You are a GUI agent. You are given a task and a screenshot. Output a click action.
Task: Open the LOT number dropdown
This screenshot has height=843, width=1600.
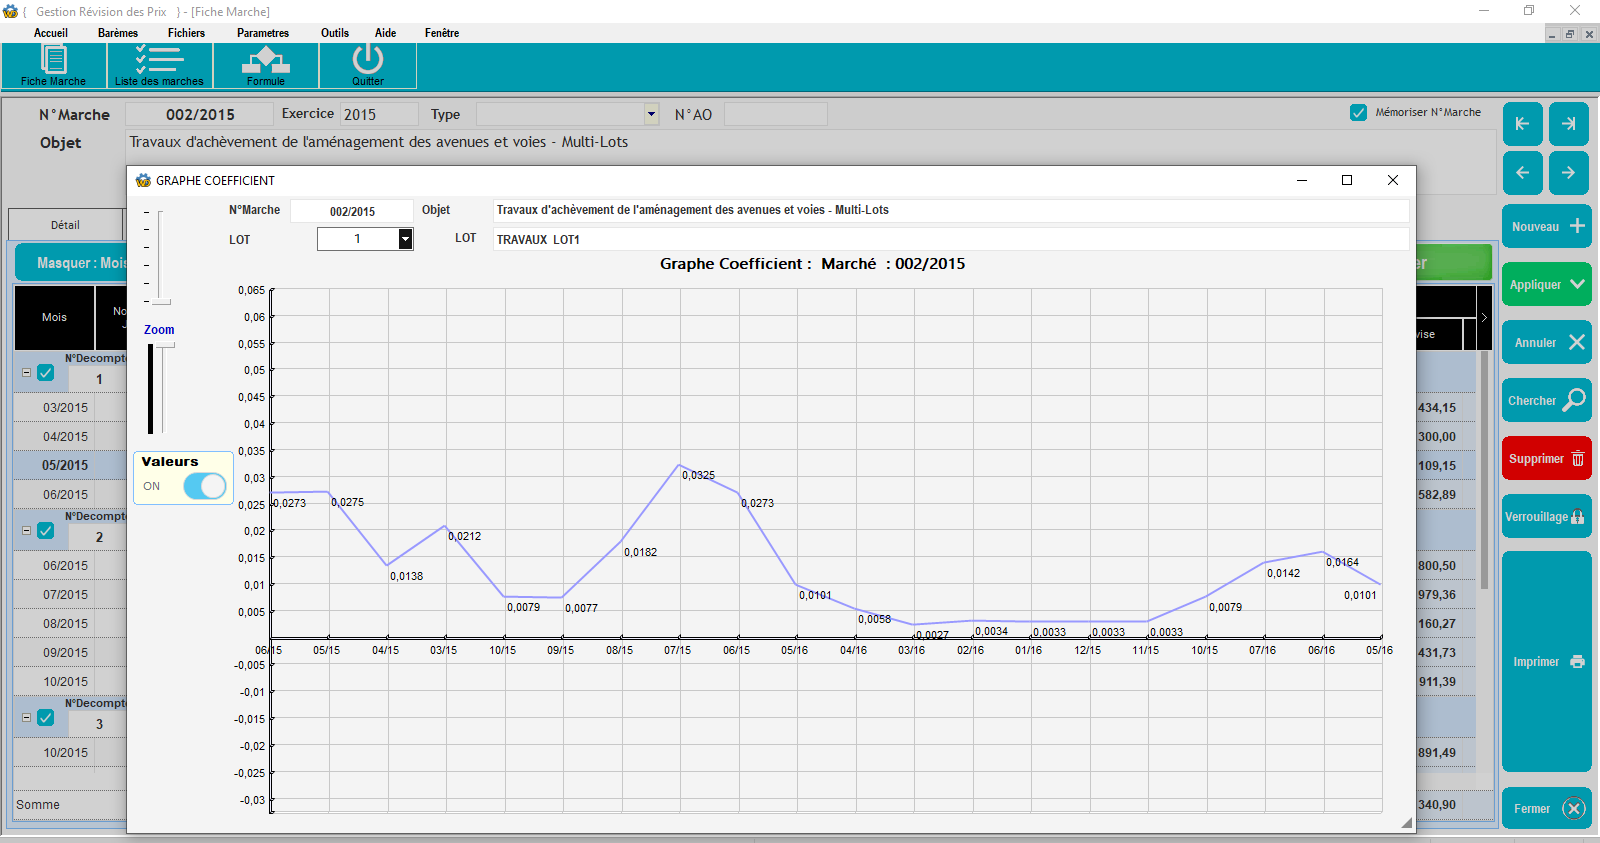(405, 239)
